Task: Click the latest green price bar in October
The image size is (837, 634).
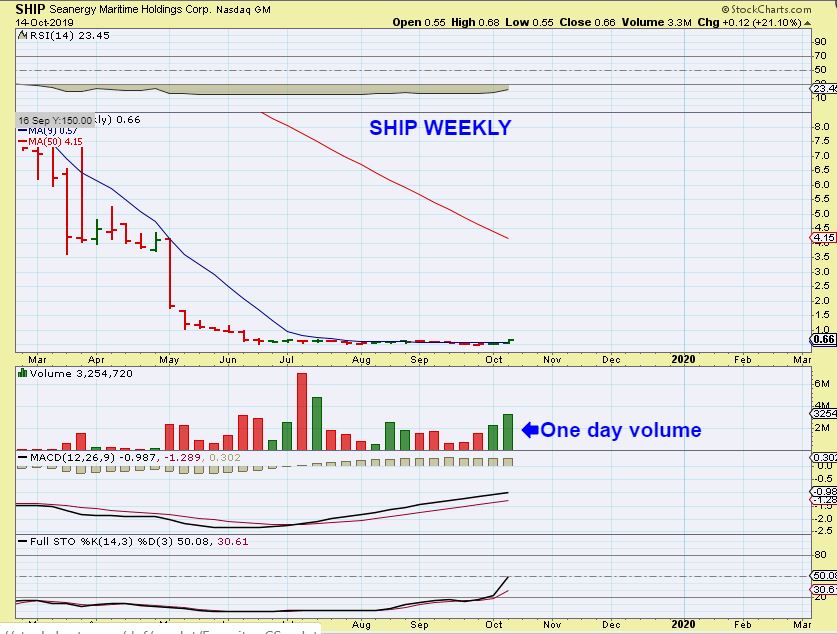Action: tap(510, 341)
